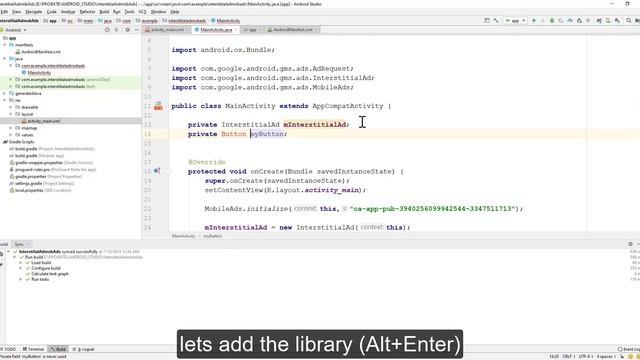The image size is (640, 360).
Task: Open the Logcat tool window
Action: point(84,349)
